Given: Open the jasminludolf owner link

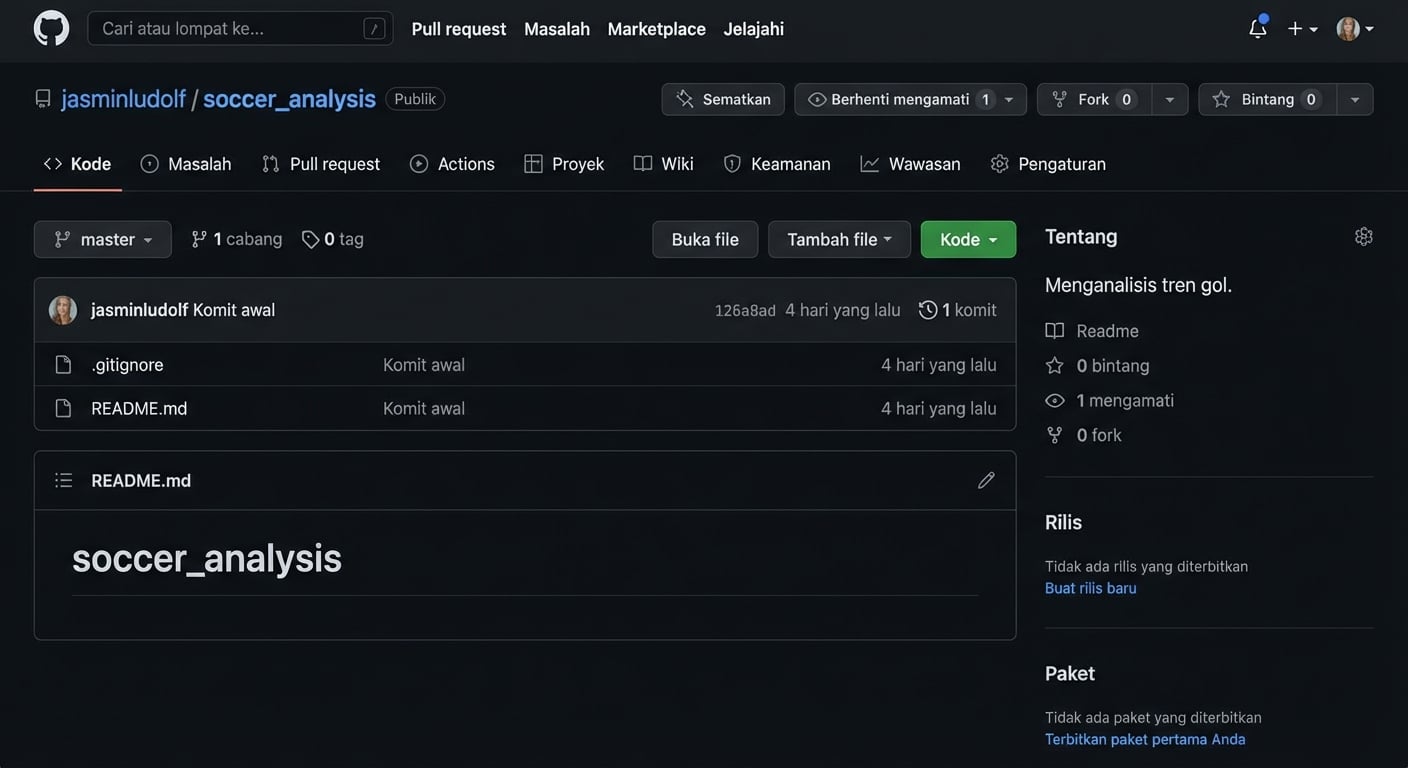Looking at the screenshot, I should (x=124, y=98).
